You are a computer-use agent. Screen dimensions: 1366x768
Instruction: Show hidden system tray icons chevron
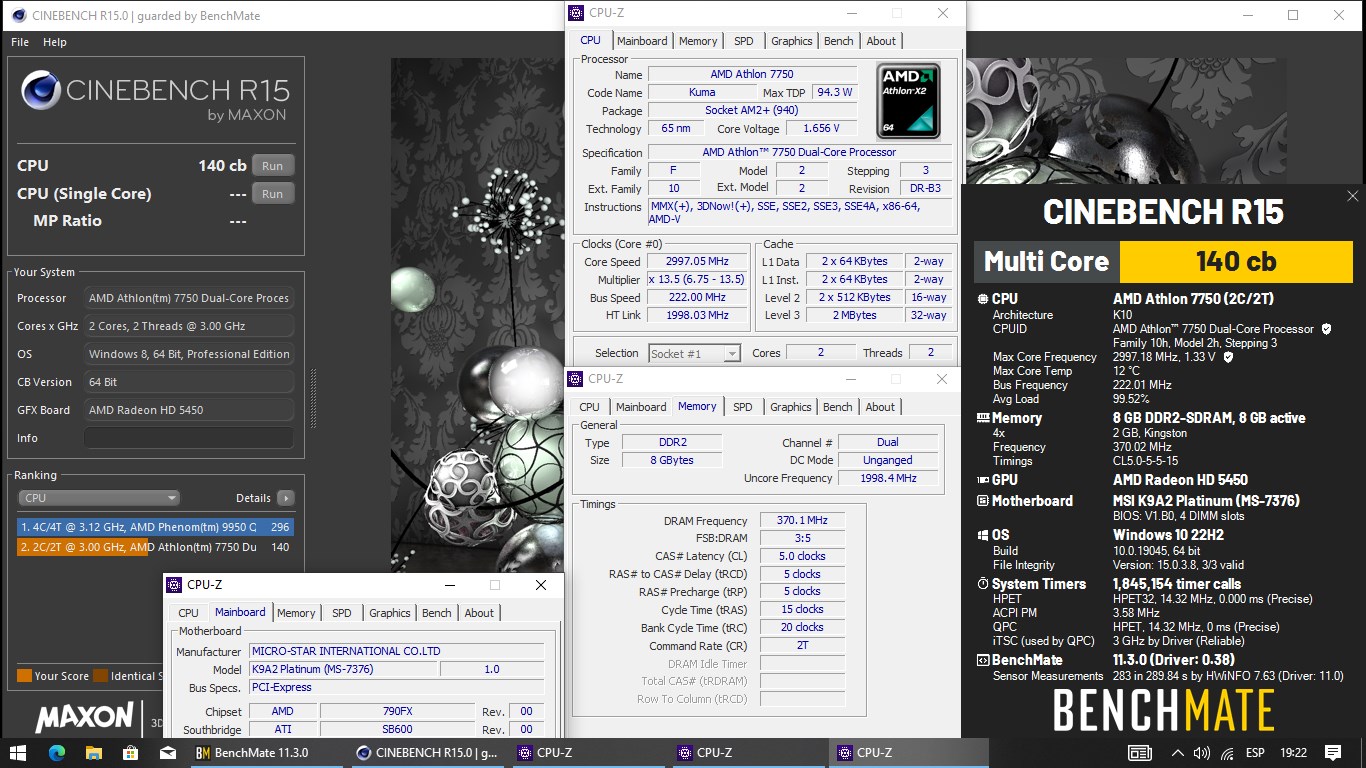point(1177,753)
